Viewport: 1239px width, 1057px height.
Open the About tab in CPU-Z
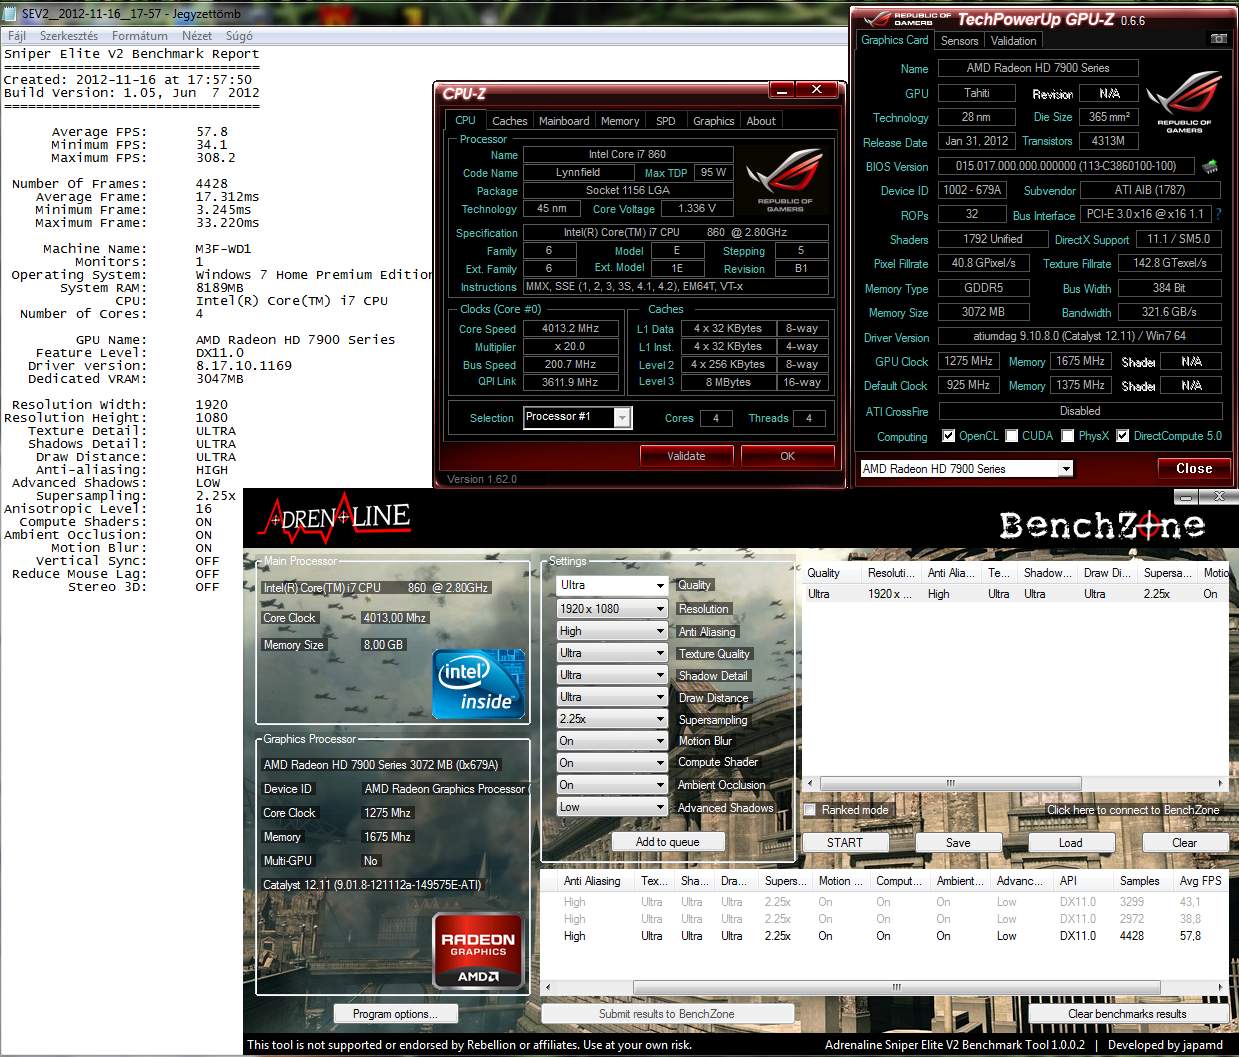[x=761, y=121]
